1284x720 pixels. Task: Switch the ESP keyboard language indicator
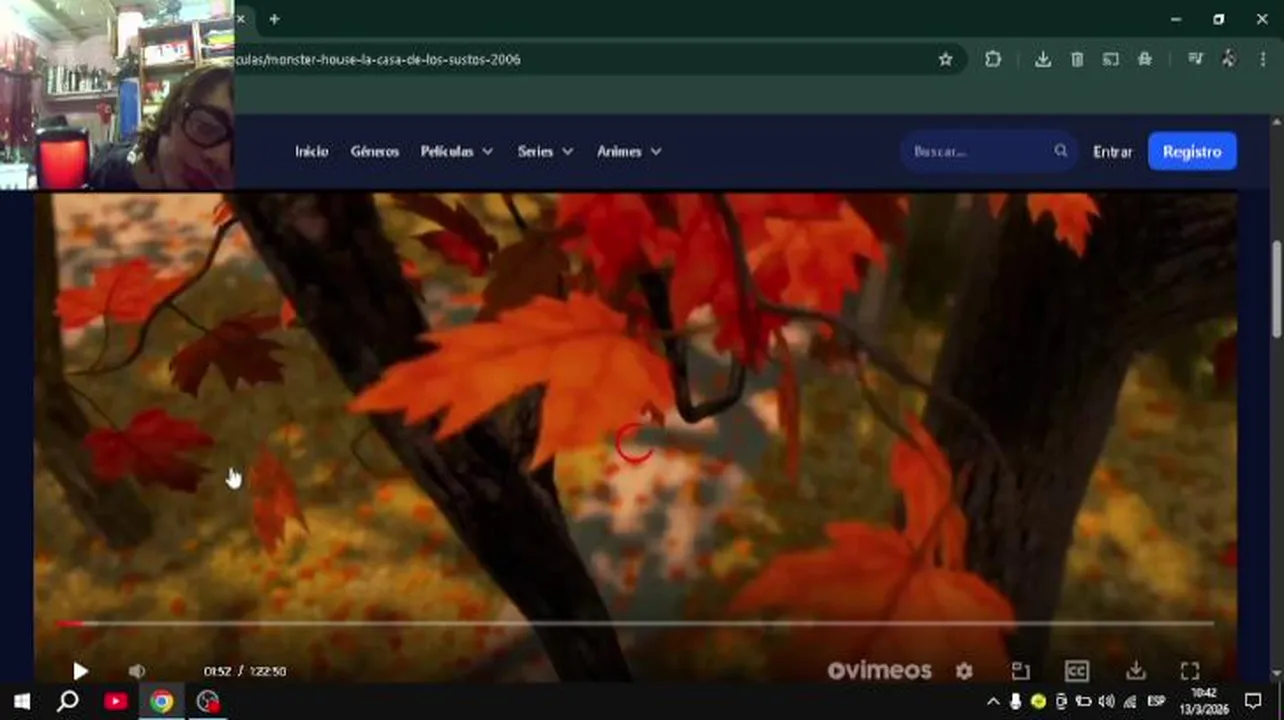click(1156, 701)
